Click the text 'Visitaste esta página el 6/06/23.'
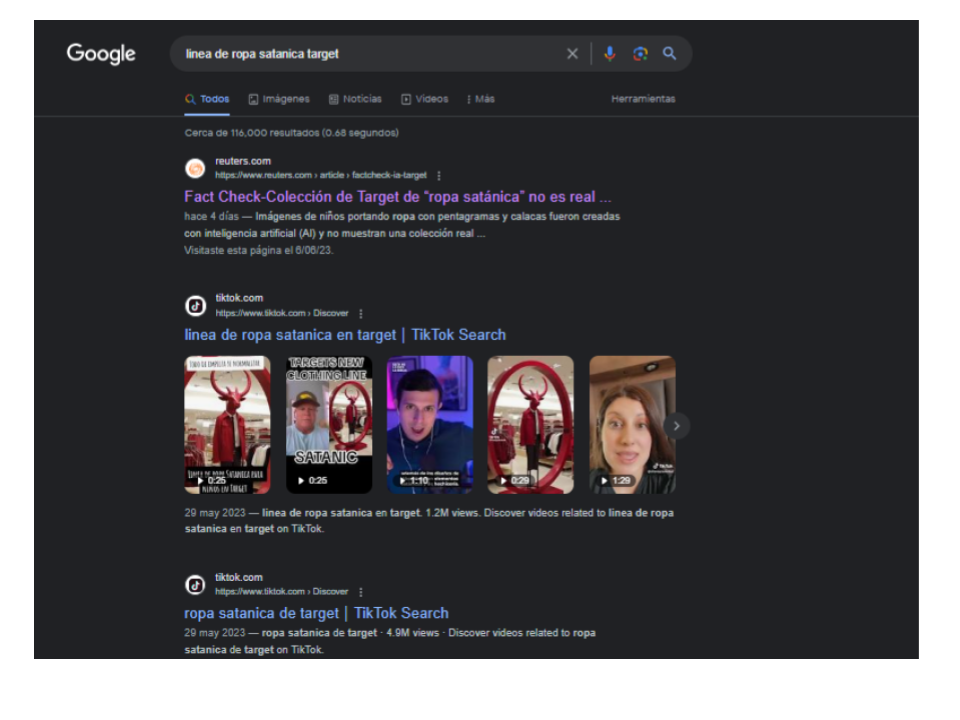 coord(259,250)
